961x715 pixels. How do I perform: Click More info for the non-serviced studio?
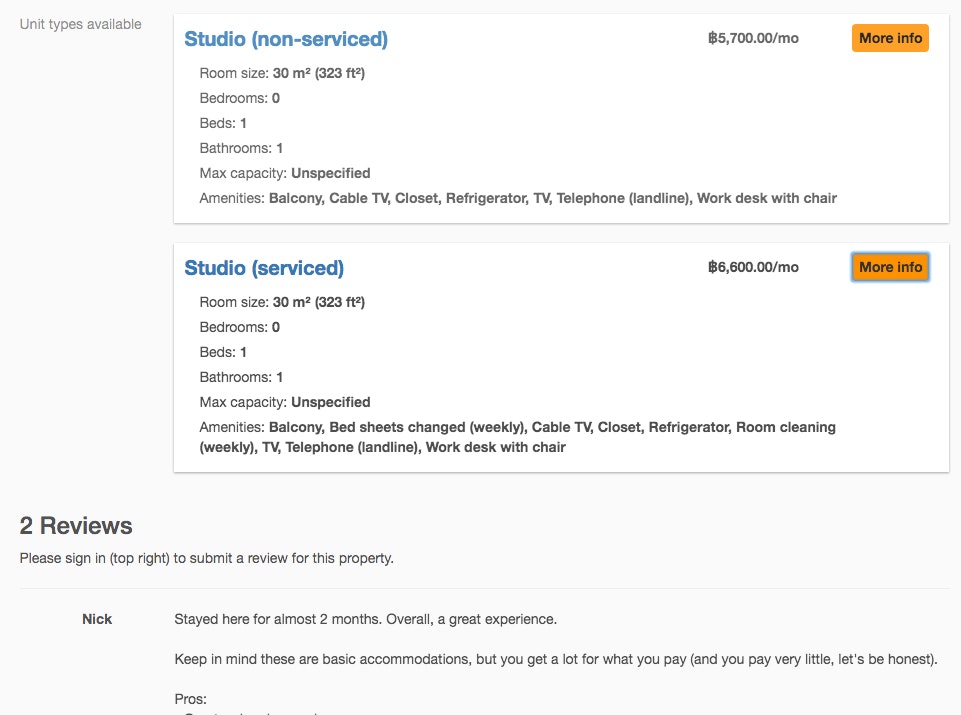tap(890, 38)
